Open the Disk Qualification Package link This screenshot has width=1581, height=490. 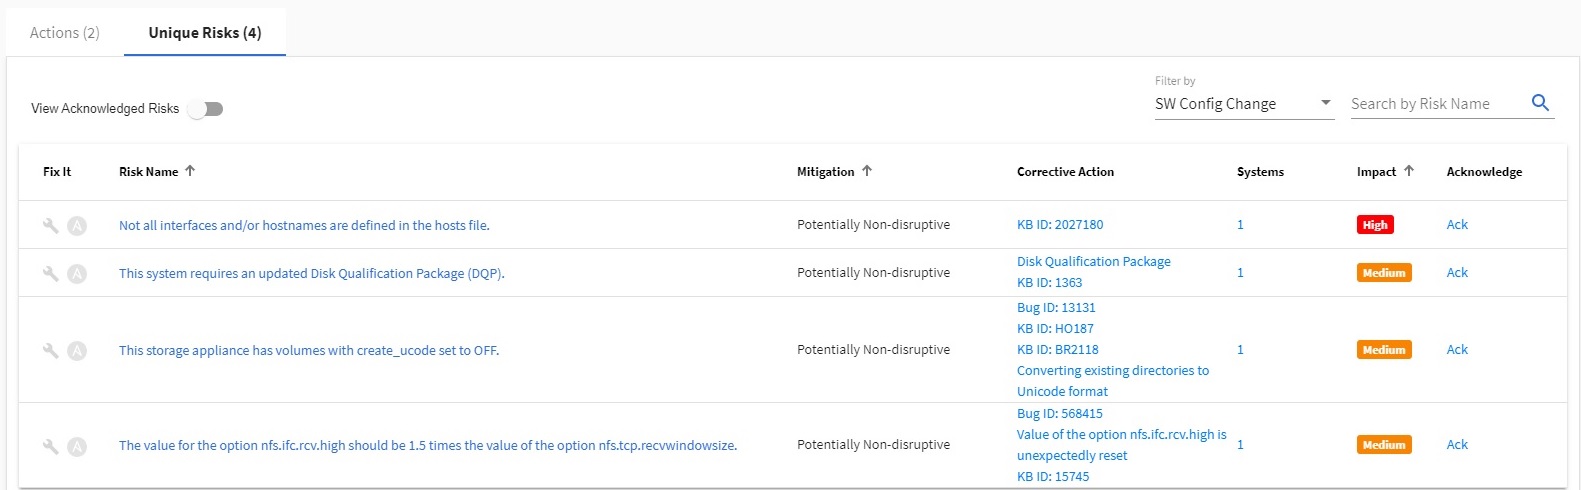pyautogui.click(x=1093, y=262)
